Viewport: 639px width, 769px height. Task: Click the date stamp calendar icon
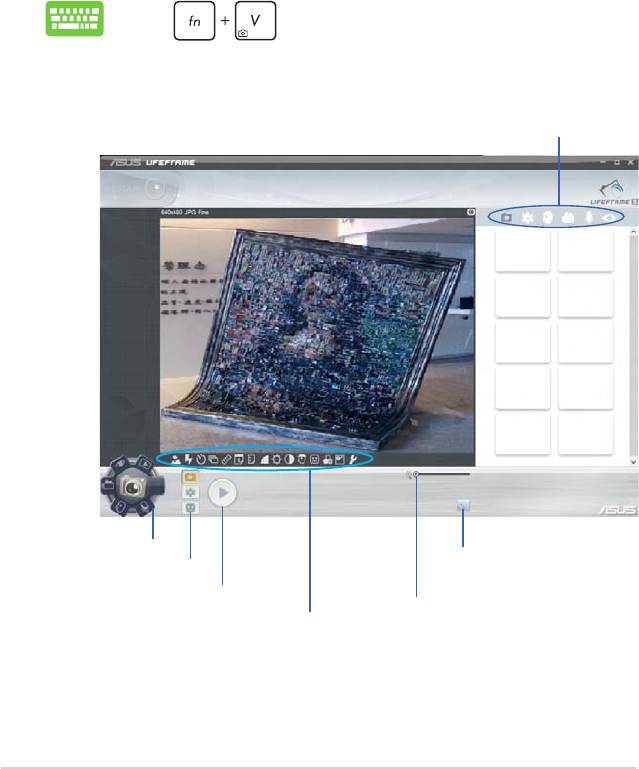pos(239,460)
